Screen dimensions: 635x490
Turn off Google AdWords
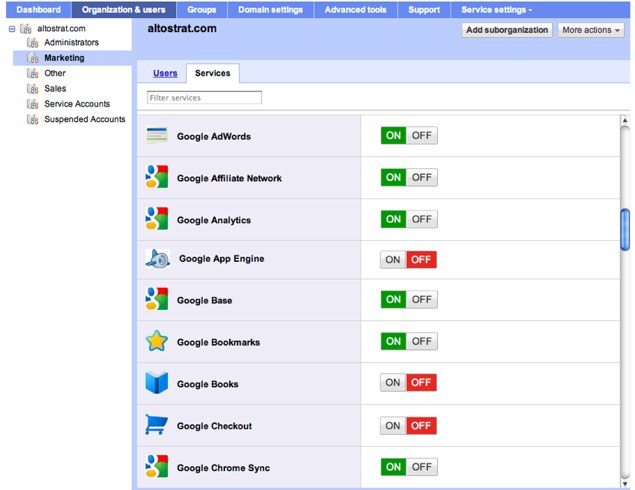[422, 135]
